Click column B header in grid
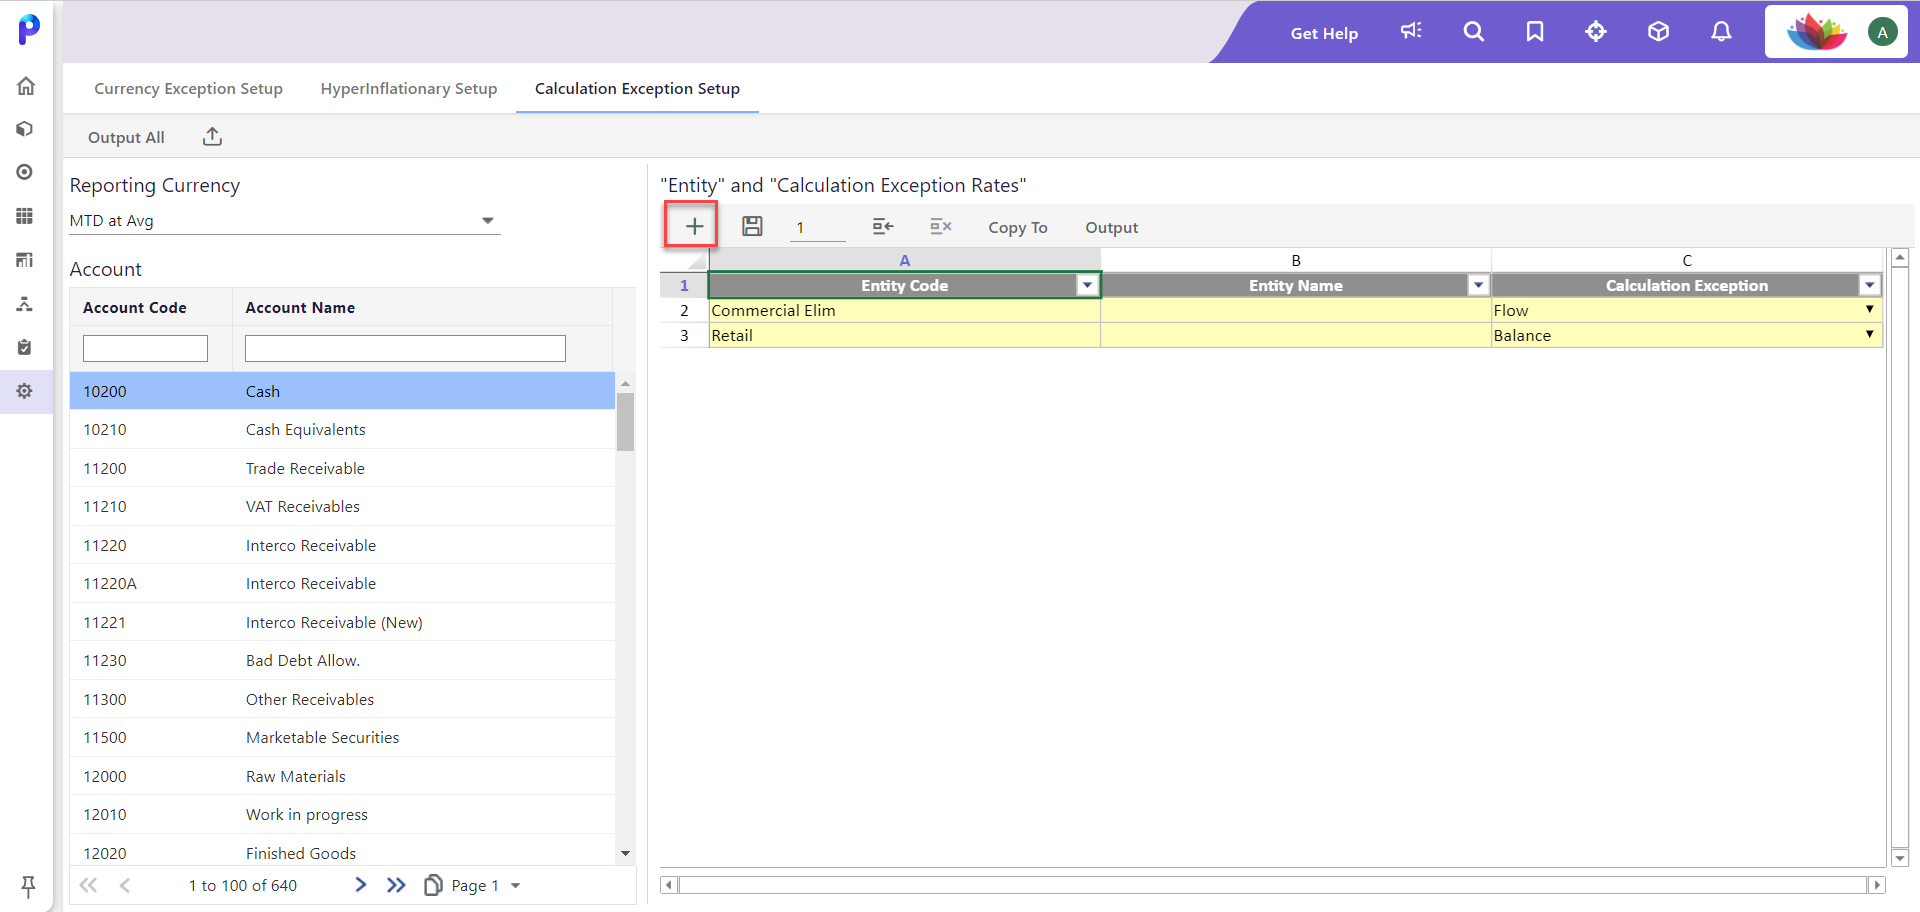The height and width of the screenshot is (912, 1920). click(1296, 260)
